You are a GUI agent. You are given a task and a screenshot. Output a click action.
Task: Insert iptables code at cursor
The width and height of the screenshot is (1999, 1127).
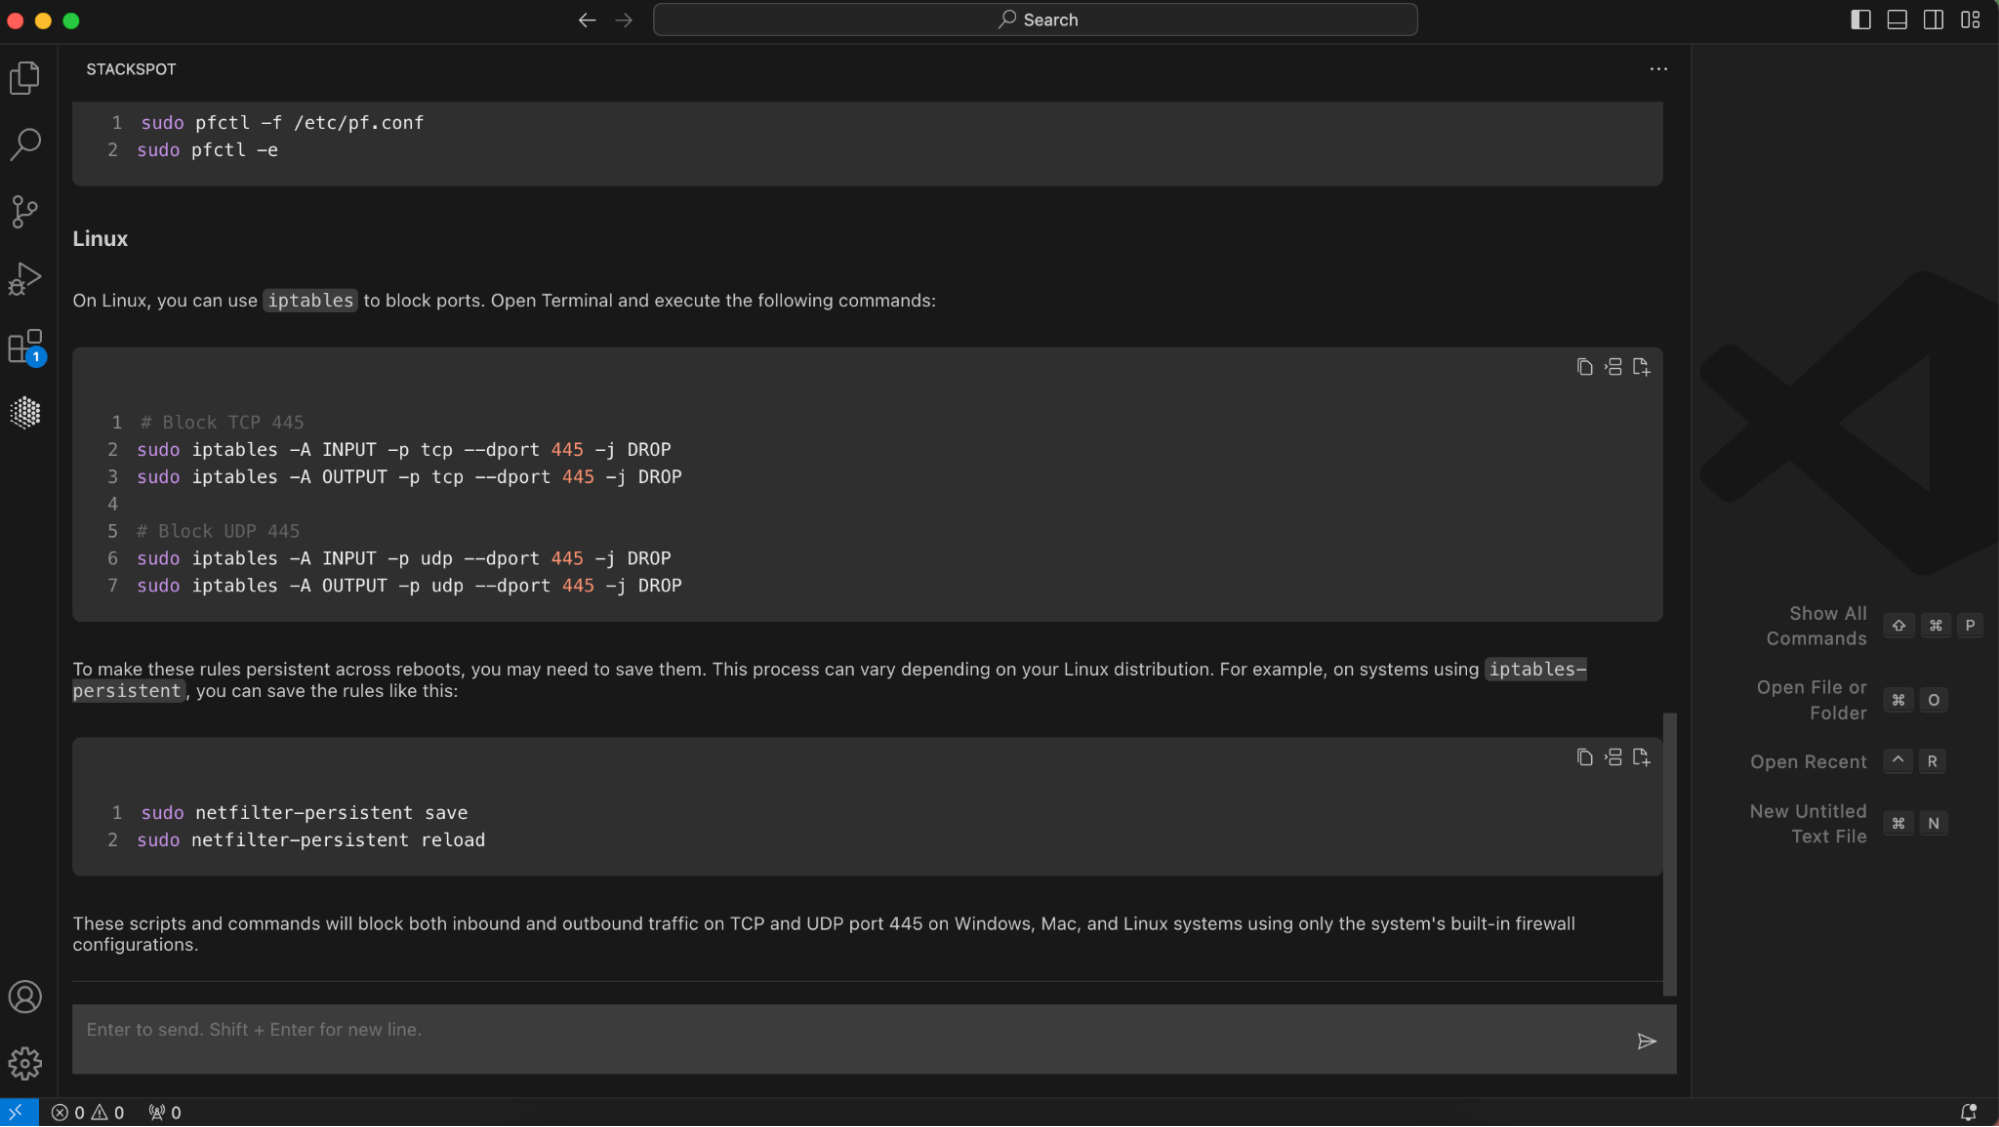1613,367
